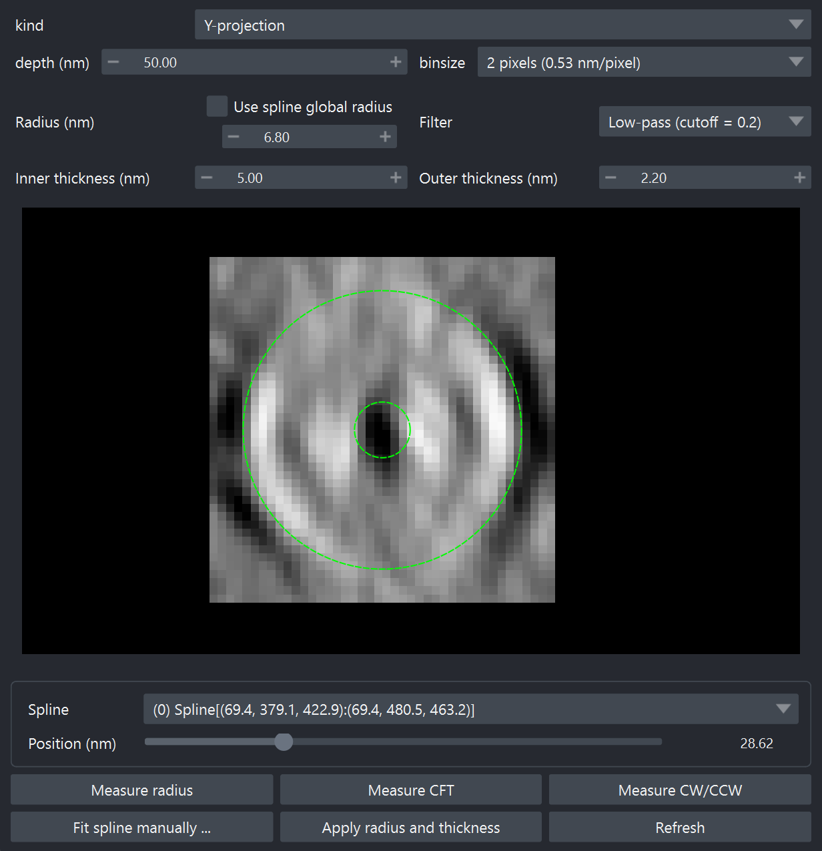Screen dimensions: 822x851
Task: Increase depth with plus button
Action: 396,62
